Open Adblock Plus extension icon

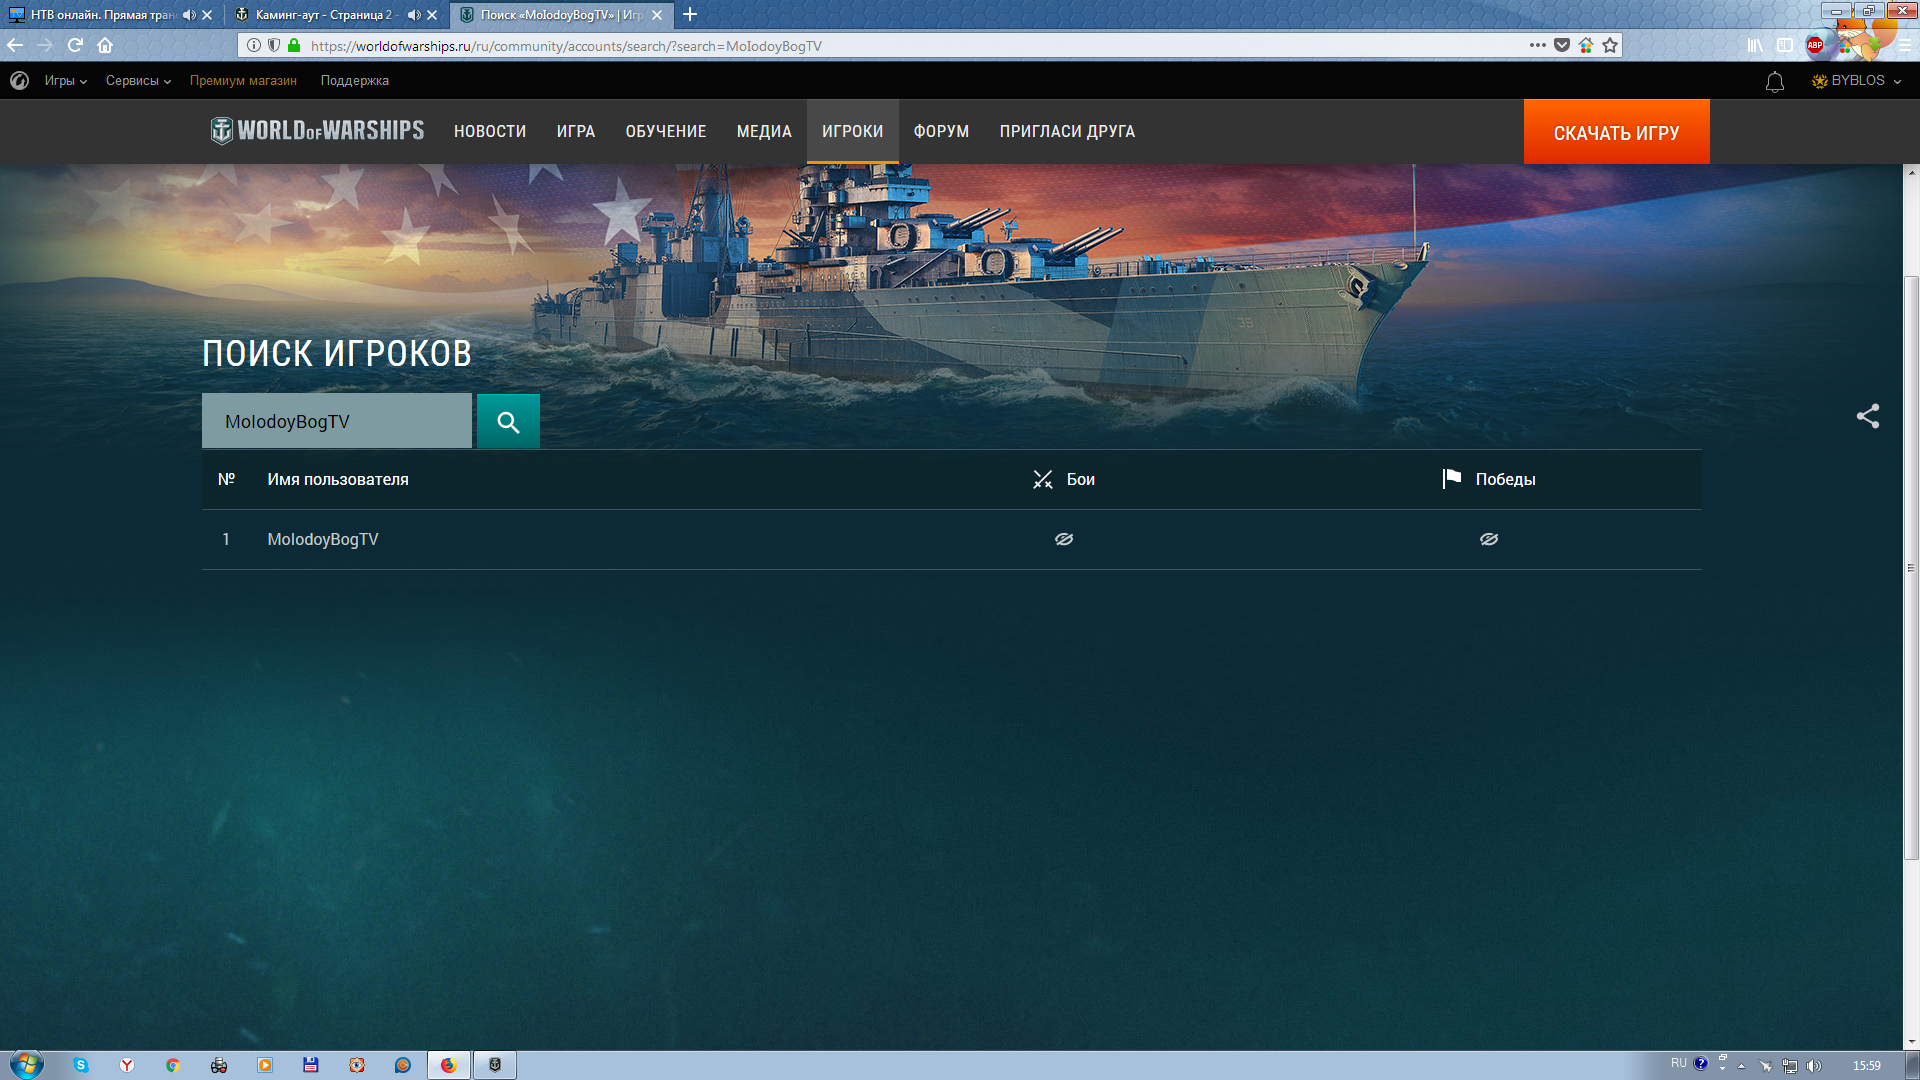(1815, 45)
